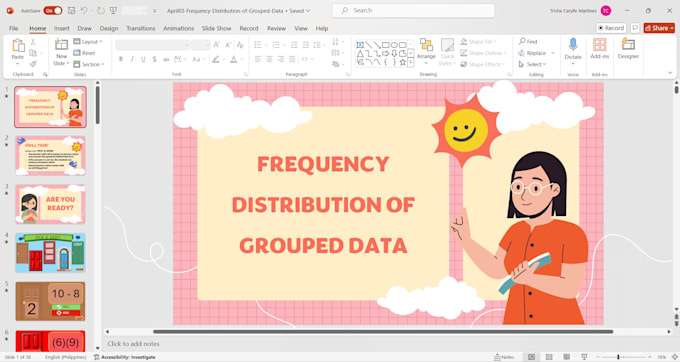Click the zoom level slider
The image size is (680, 362).
(623, 357)
